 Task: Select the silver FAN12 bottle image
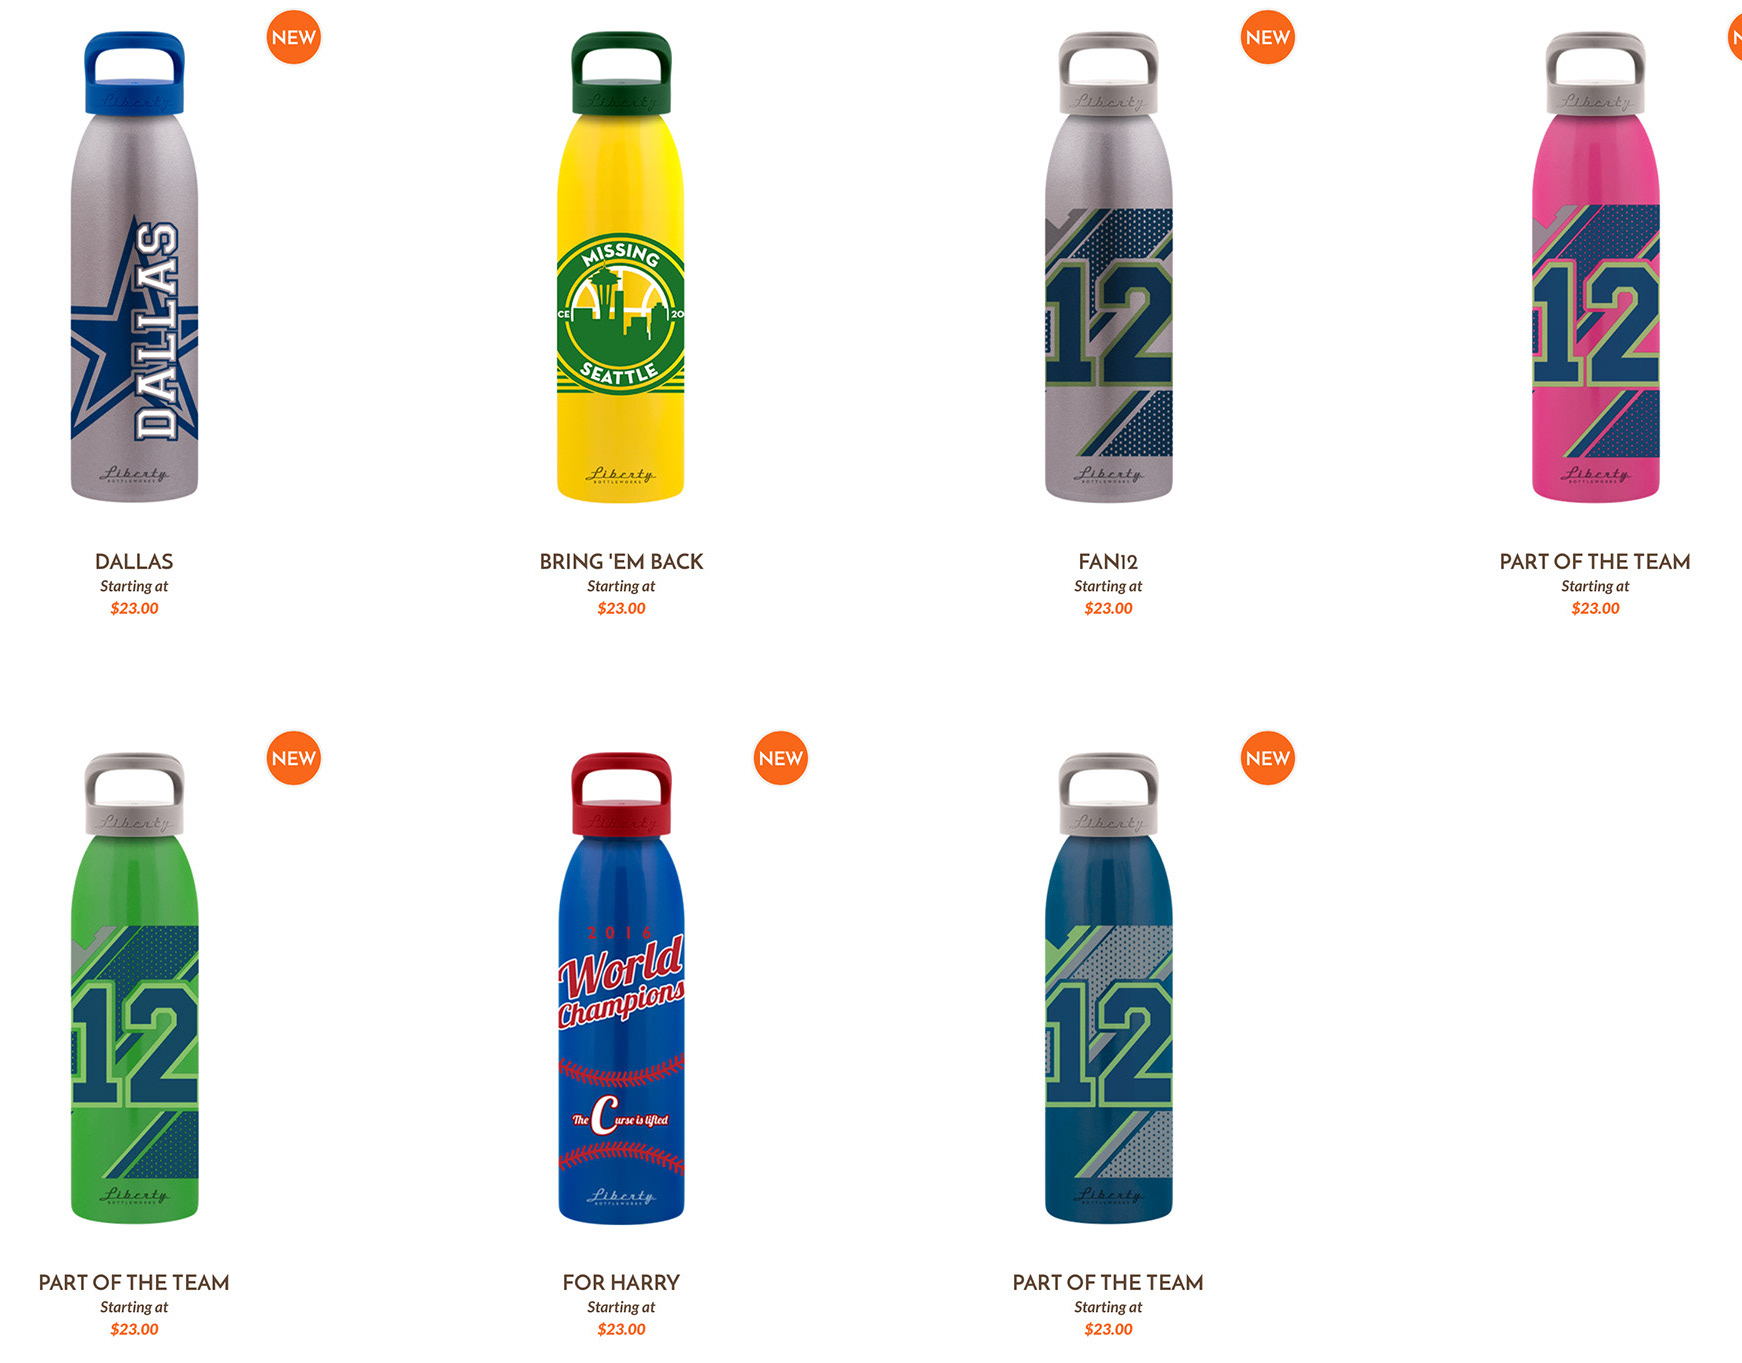[1108, 267]
